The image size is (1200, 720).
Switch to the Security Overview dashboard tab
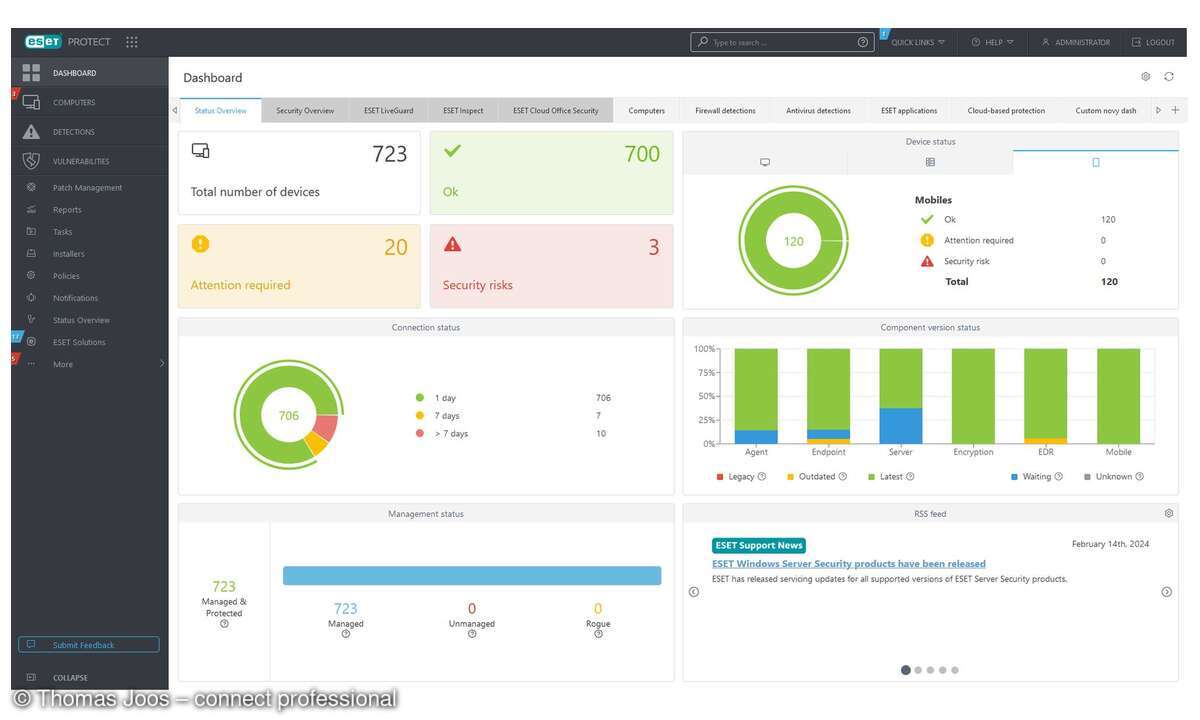304,110
